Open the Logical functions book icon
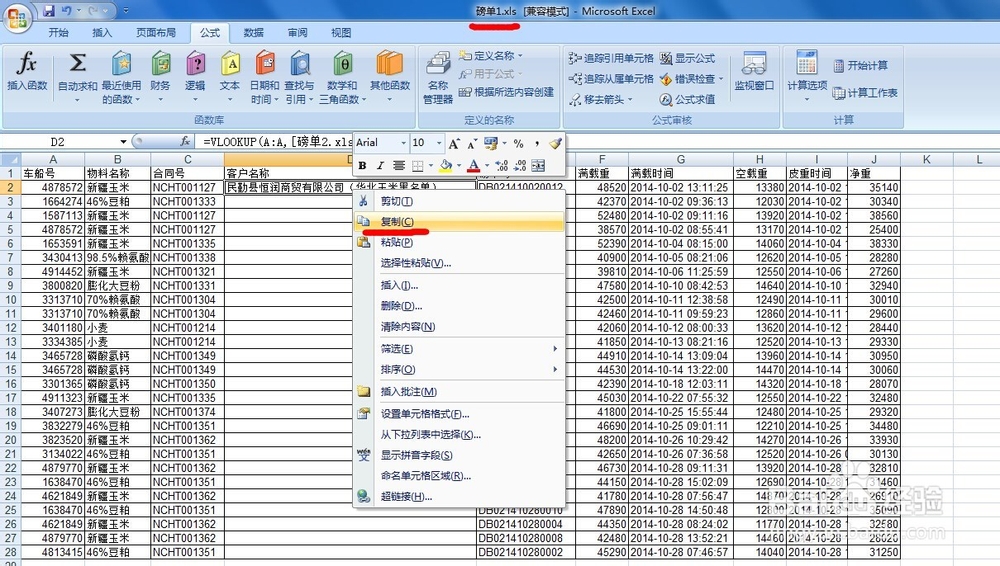 (195, 64)
